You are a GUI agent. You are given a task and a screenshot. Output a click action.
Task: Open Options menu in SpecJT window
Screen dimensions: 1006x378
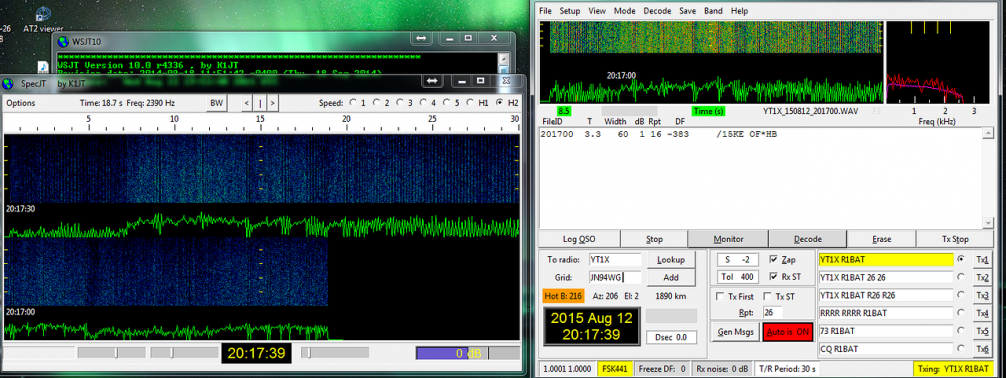[21, 103]
